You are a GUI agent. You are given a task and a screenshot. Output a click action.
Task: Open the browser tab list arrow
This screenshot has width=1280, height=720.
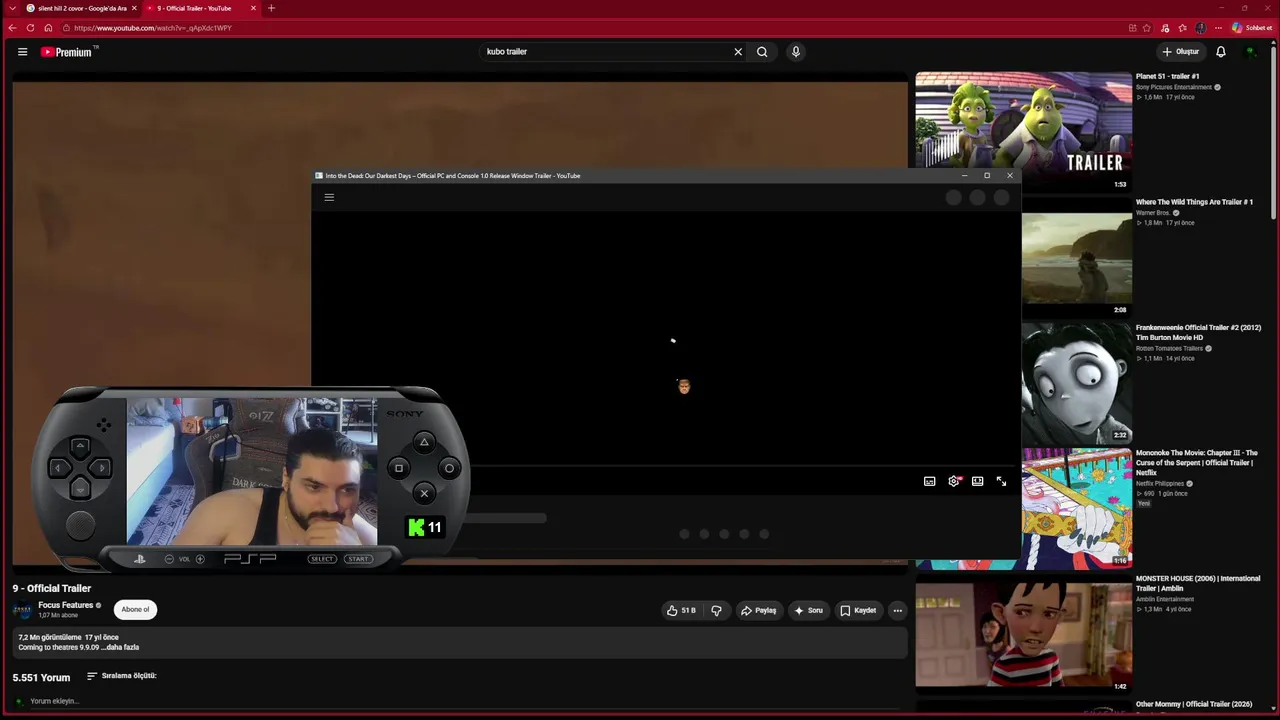pos(12,8)
